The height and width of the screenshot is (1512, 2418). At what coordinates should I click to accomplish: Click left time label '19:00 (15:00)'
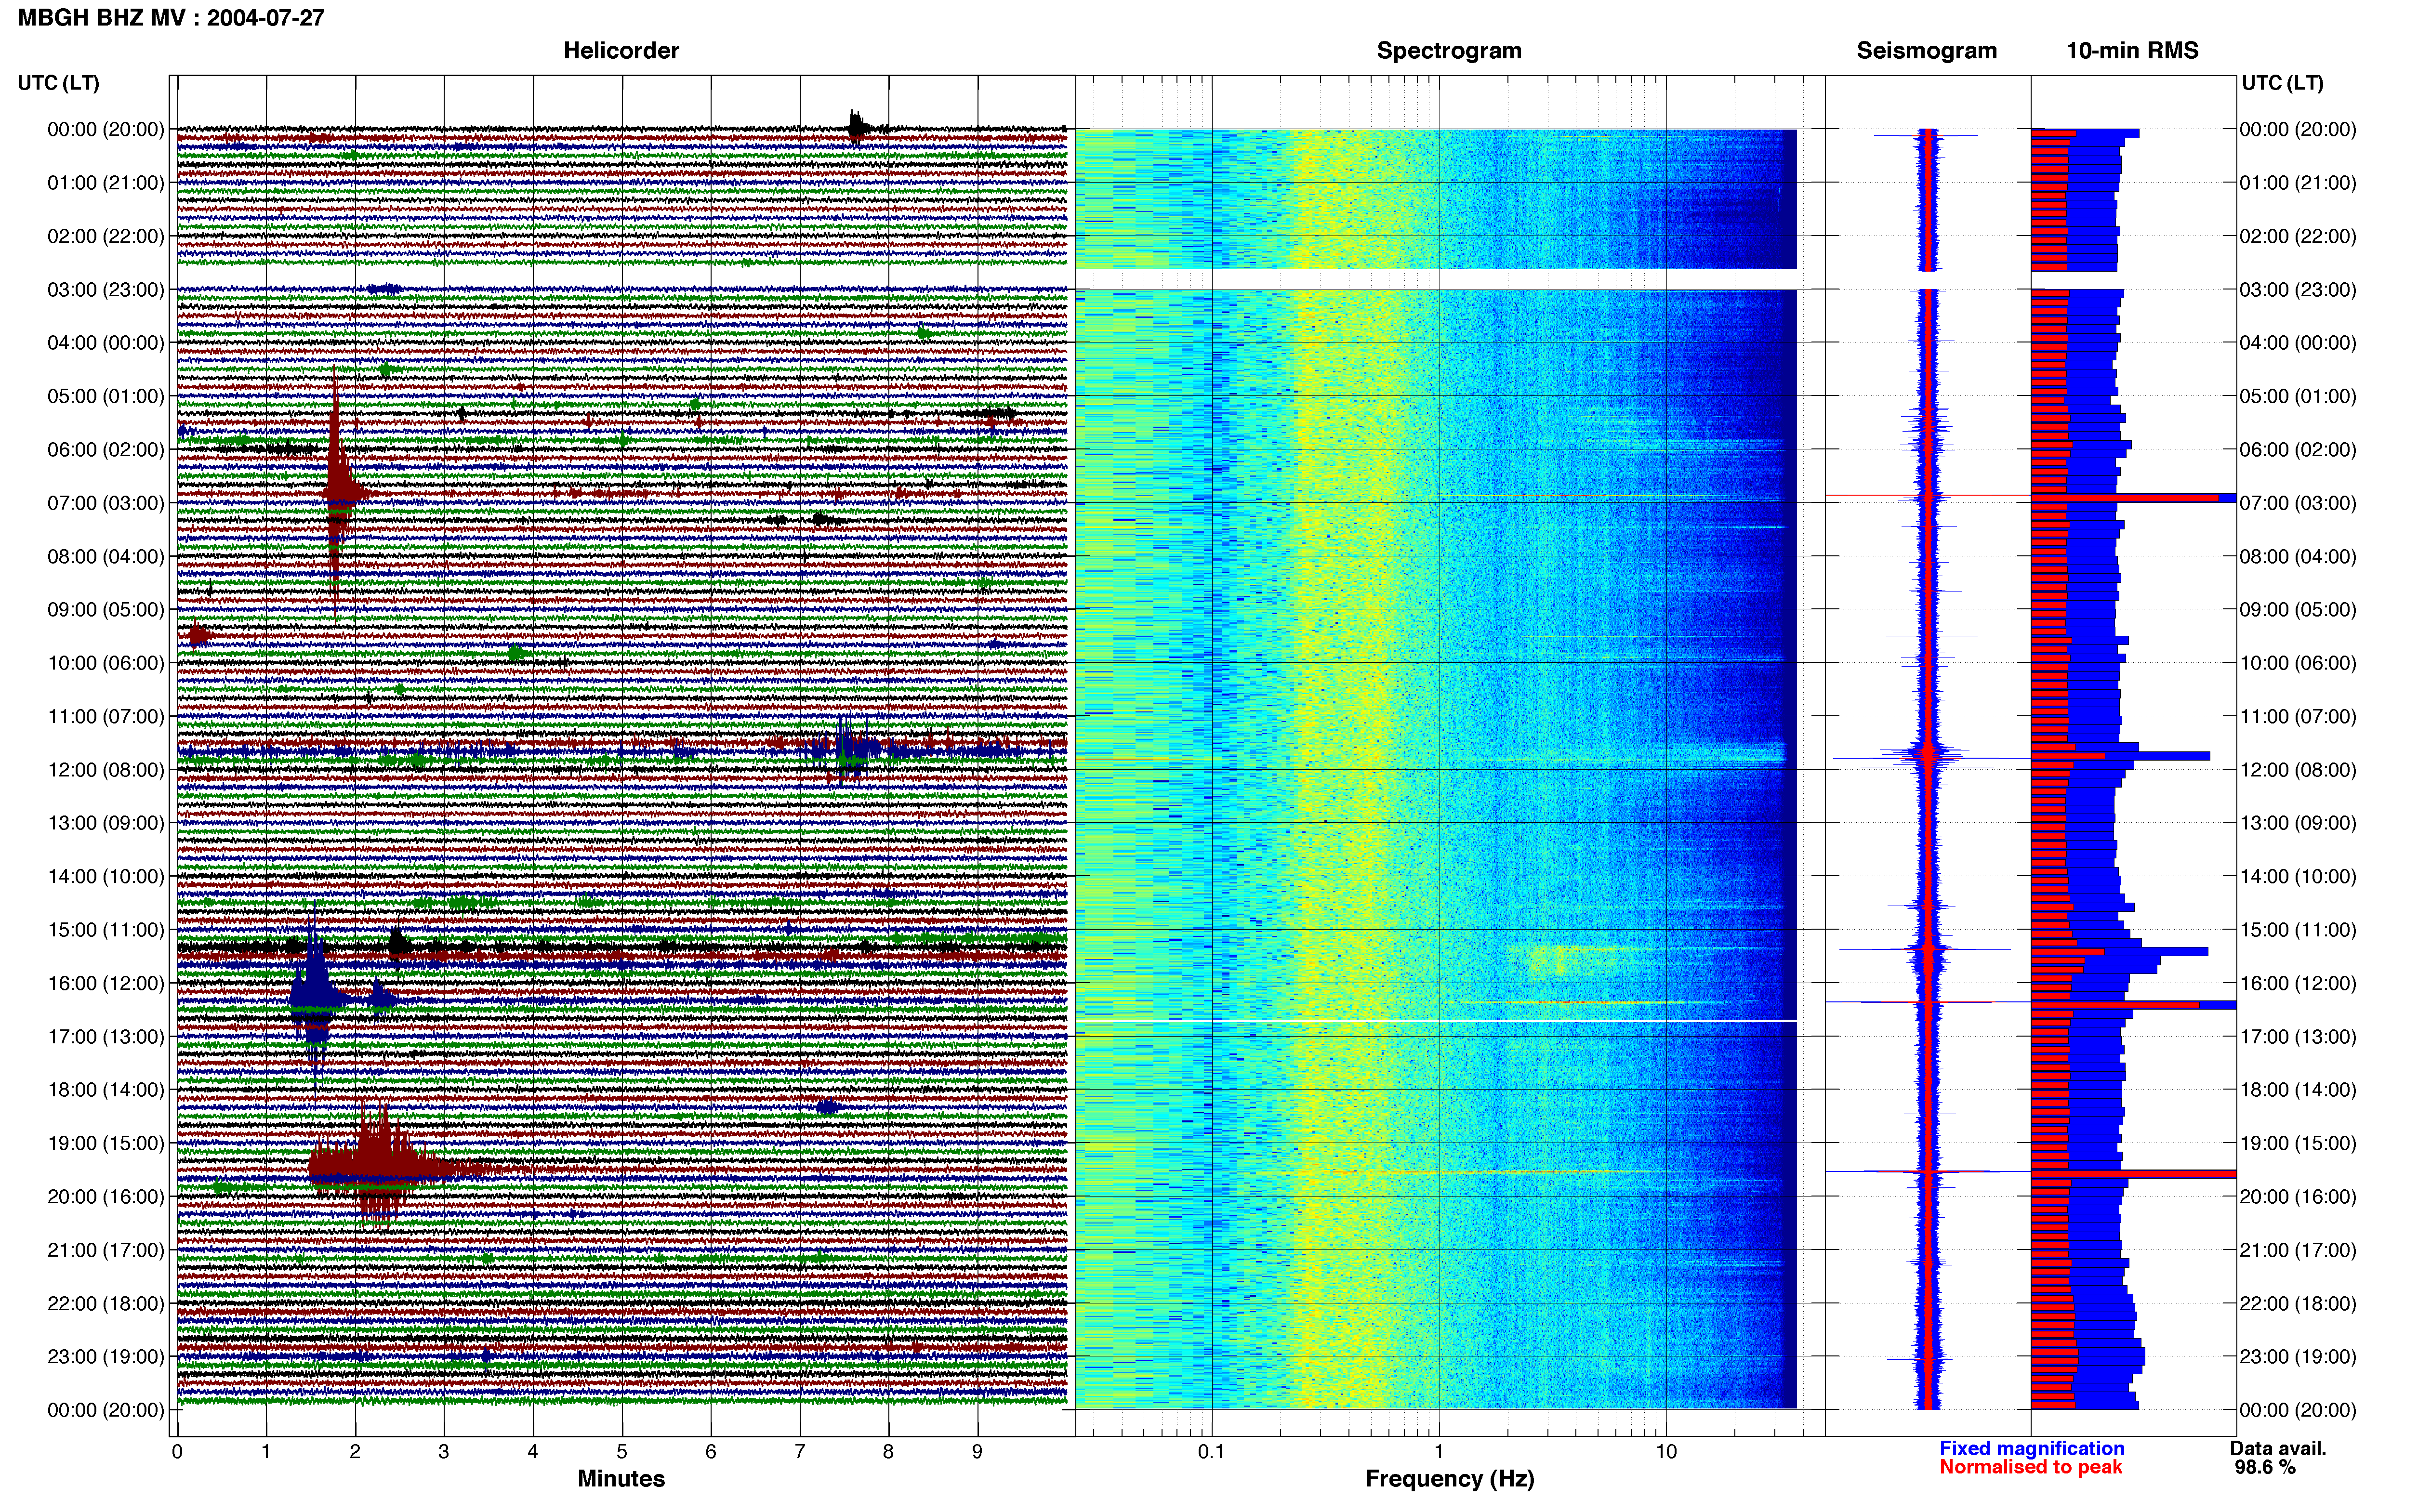coord(106,1143)
